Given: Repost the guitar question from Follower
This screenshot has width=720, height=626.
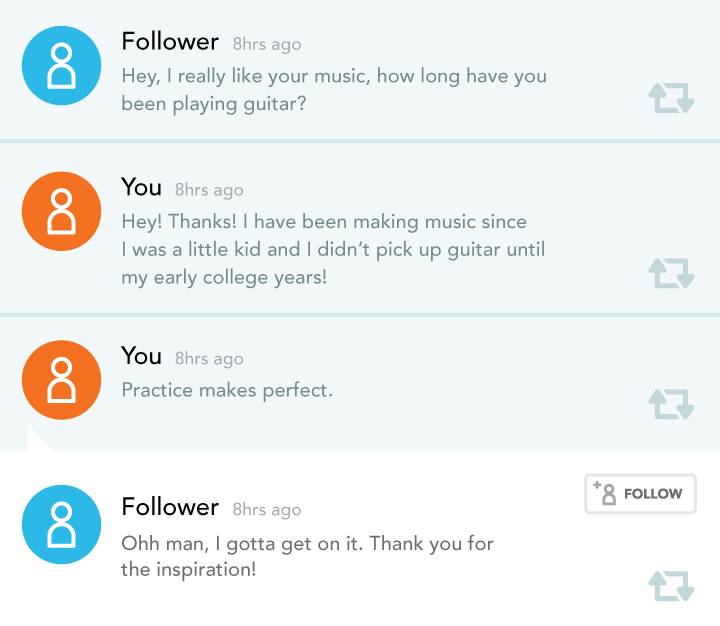Looking at the screenshot, I should [671, 98].
